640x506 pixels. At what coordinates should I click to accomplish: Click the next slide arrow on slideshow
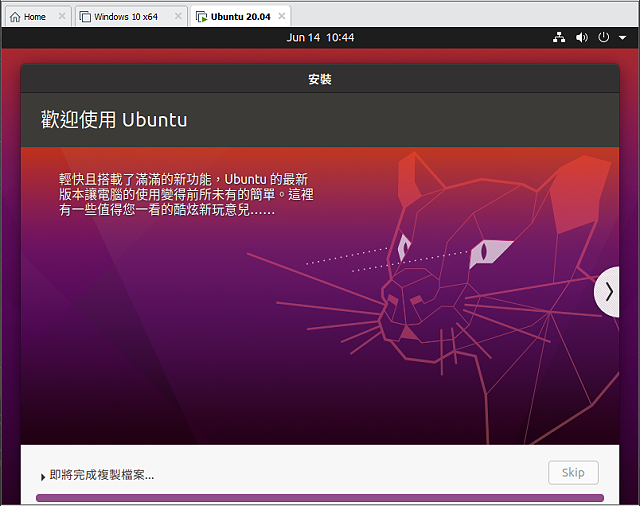[609, 292]
